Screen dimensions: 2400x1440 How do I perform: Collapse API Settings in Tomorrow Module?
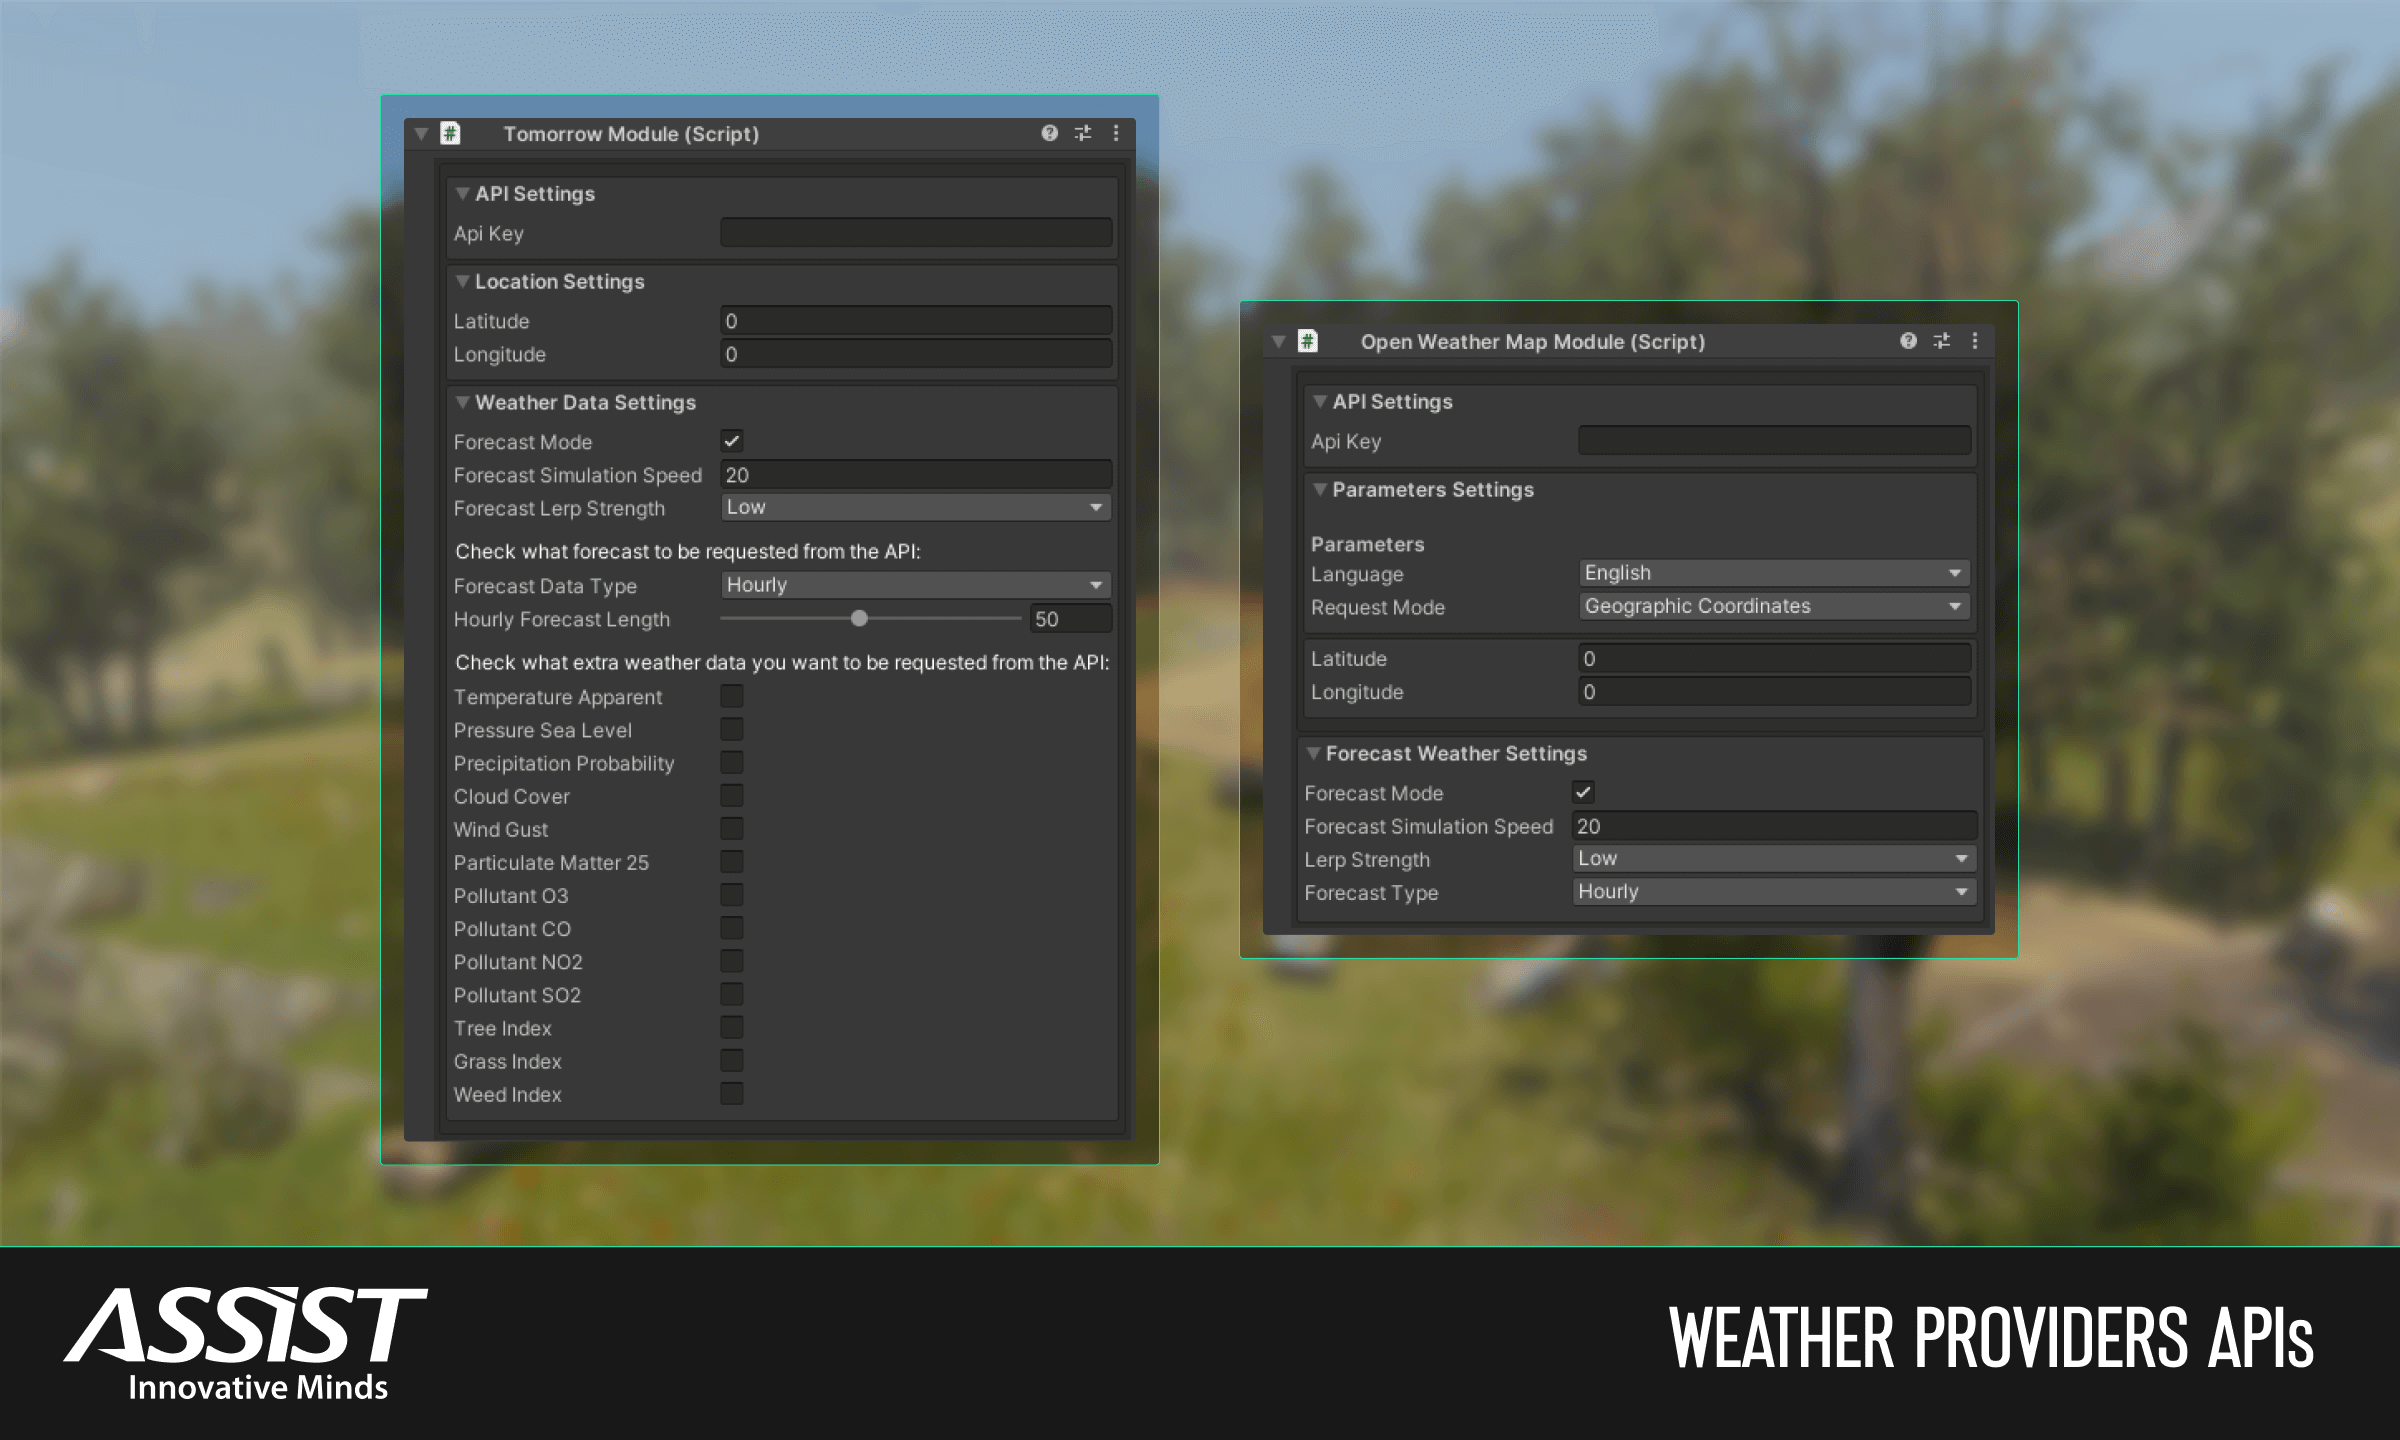click(462, 193)
